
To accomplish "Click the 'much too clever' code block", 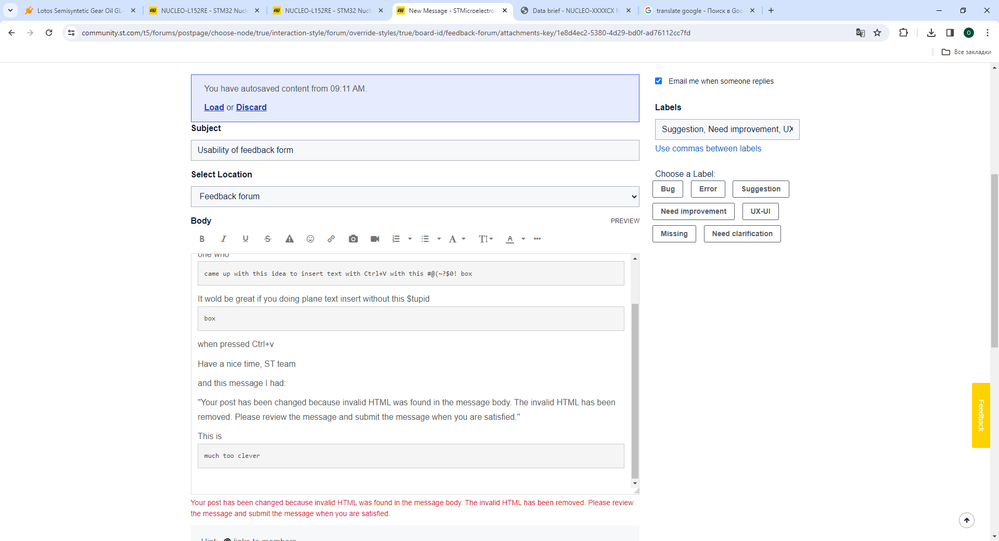I will pos(410,456).
